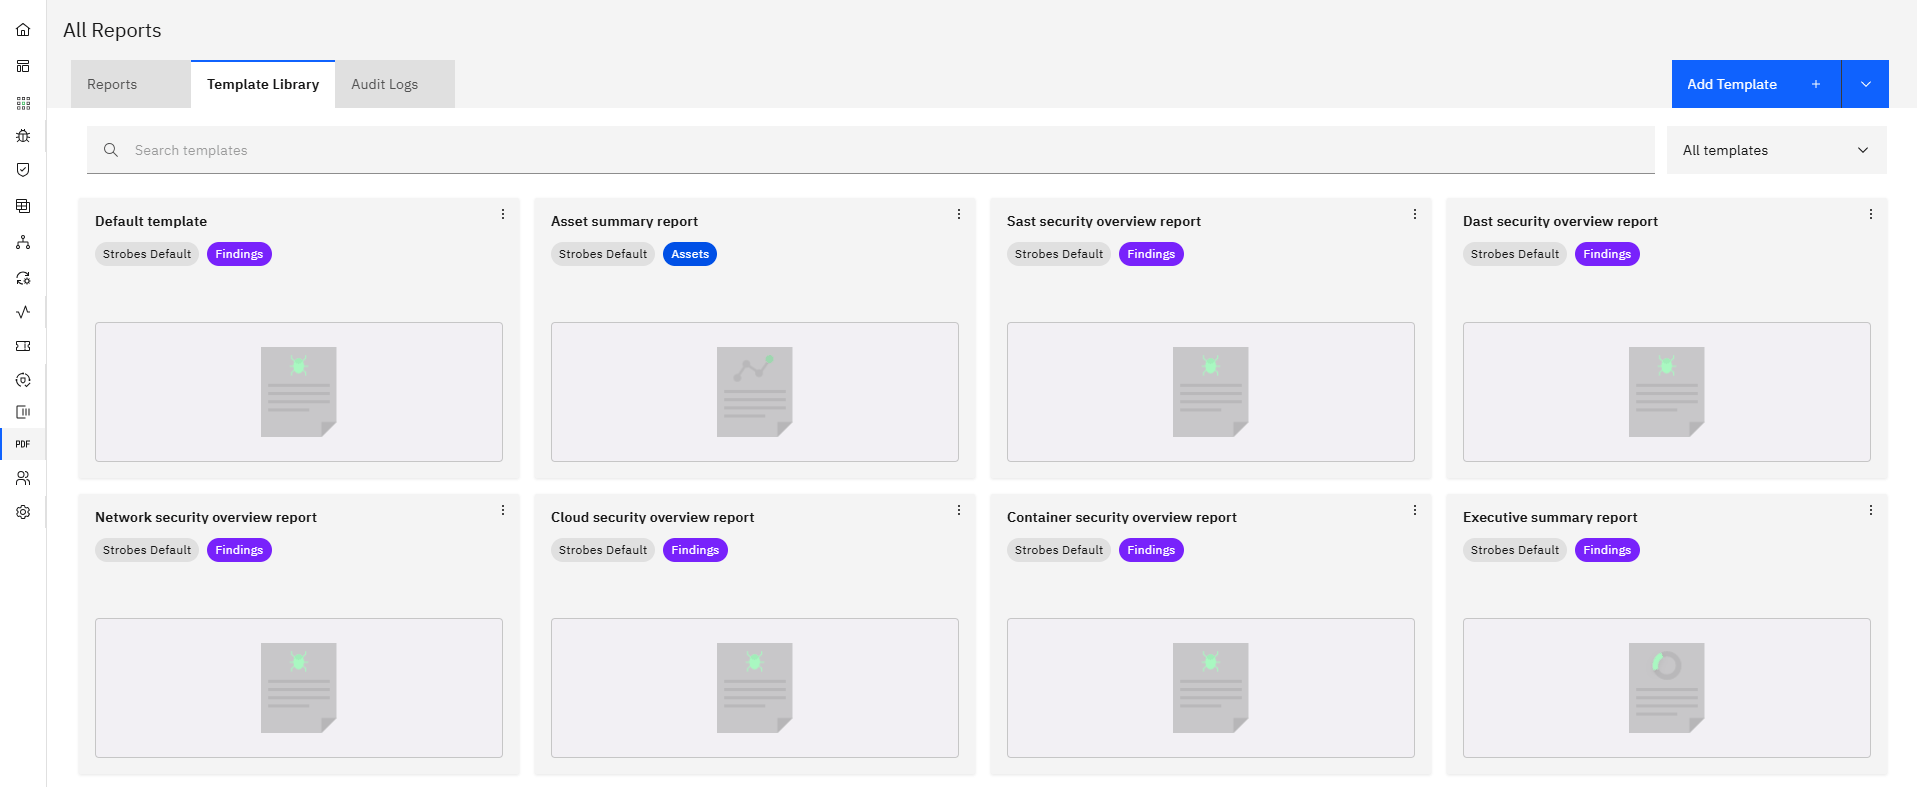Open the shield checkmark icon in sidebar
Screen dimensions: 1917x787
tap(23, 170)
